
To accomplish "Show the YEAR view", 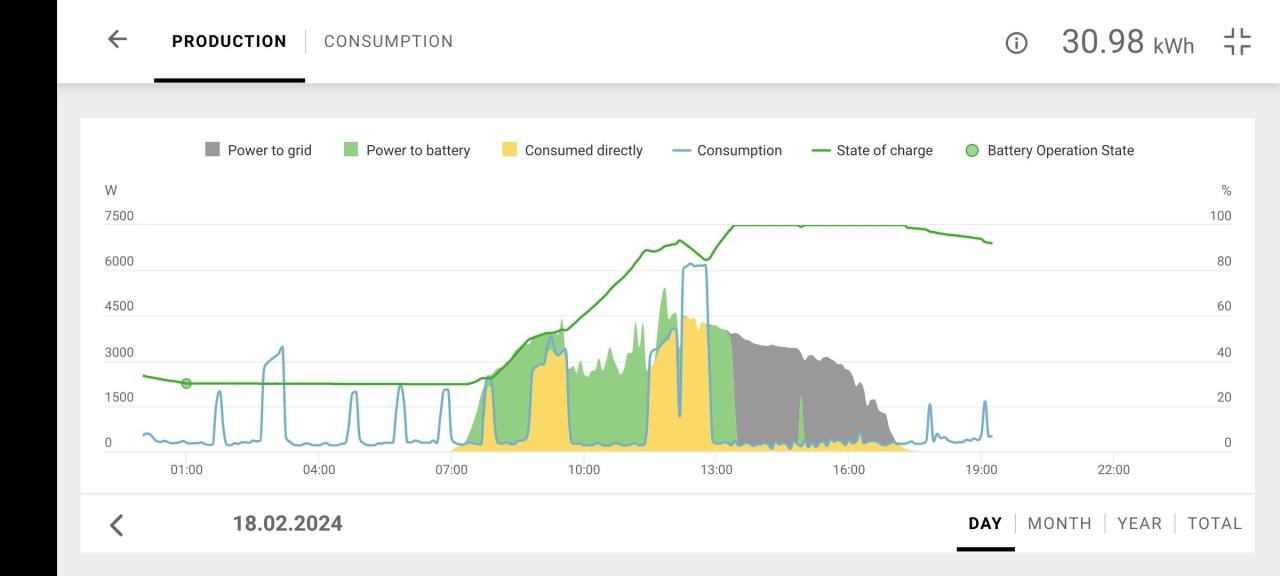I will (1139, 523).
